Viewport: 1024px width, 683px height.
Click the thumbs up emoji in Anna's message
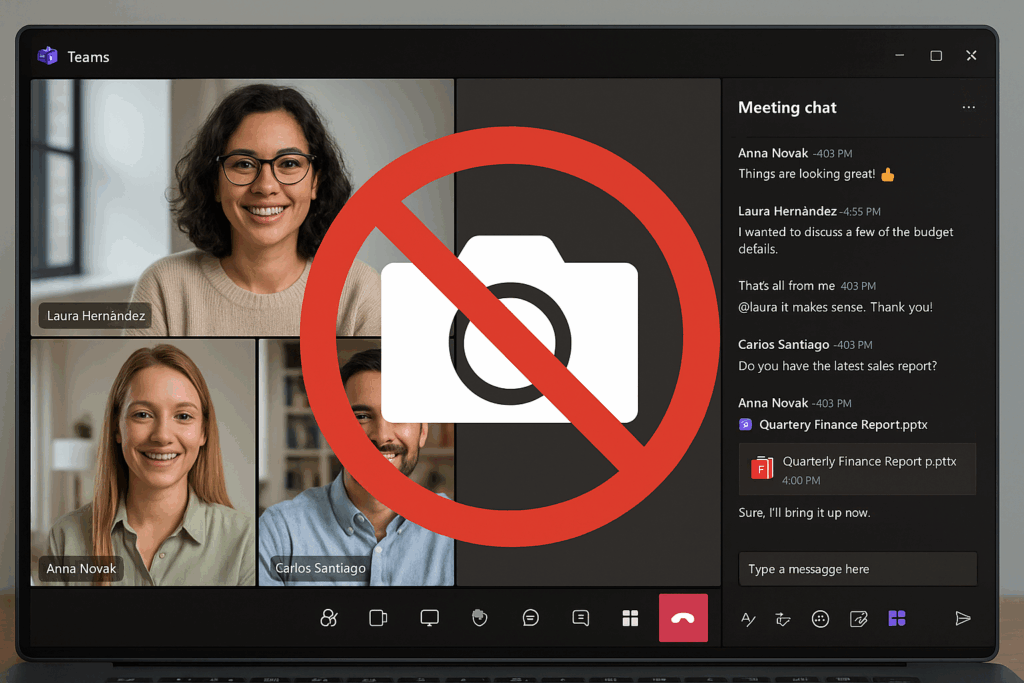(x=888, y=174)
